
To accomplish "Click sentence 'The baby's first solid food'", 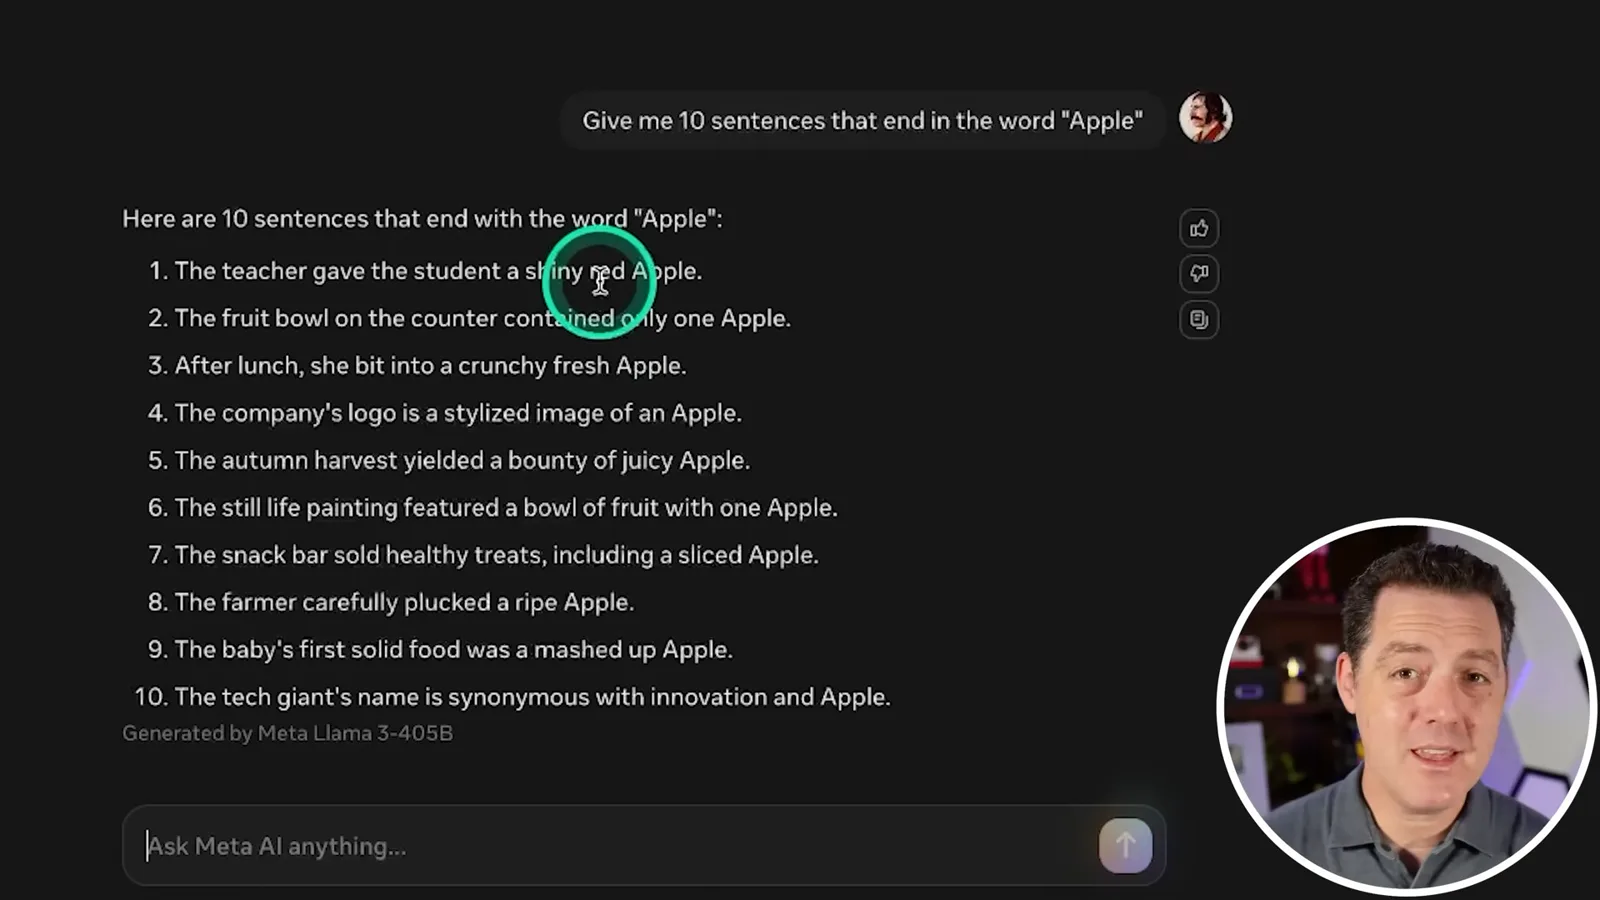I will (453, 650).
